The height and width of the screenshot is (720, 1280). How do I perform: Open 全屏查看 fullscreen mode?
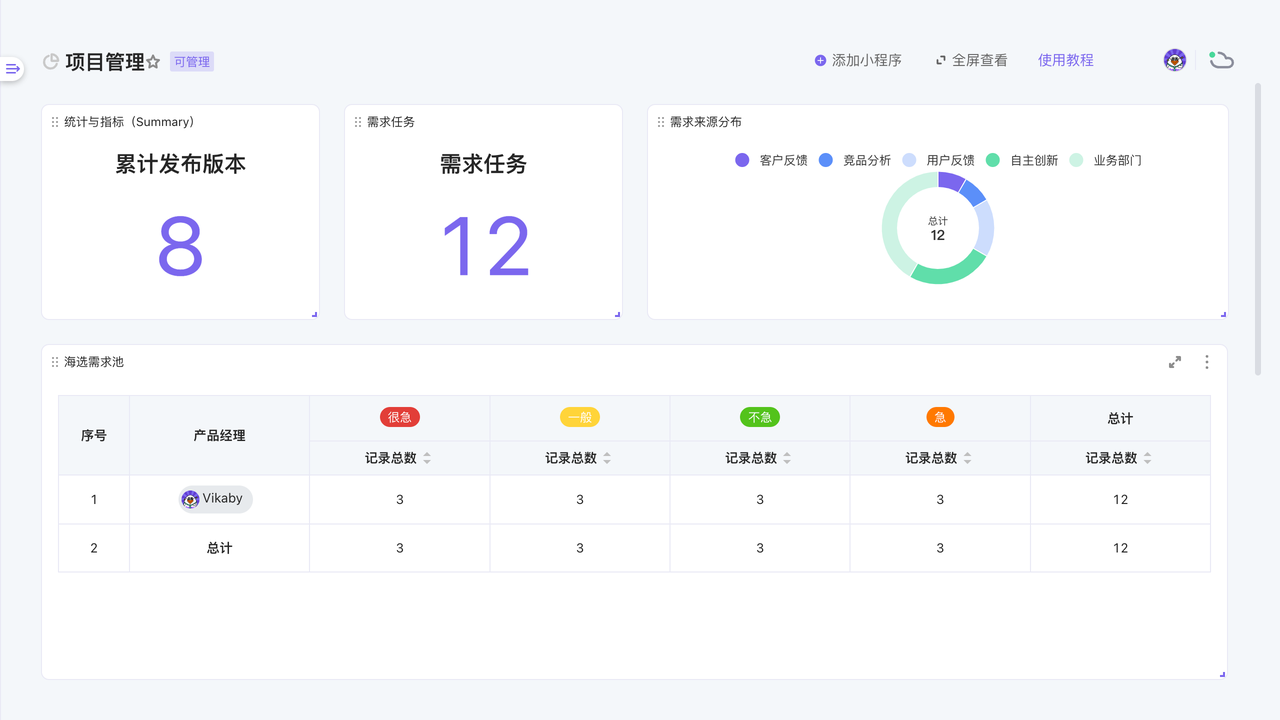coord(972,60)
